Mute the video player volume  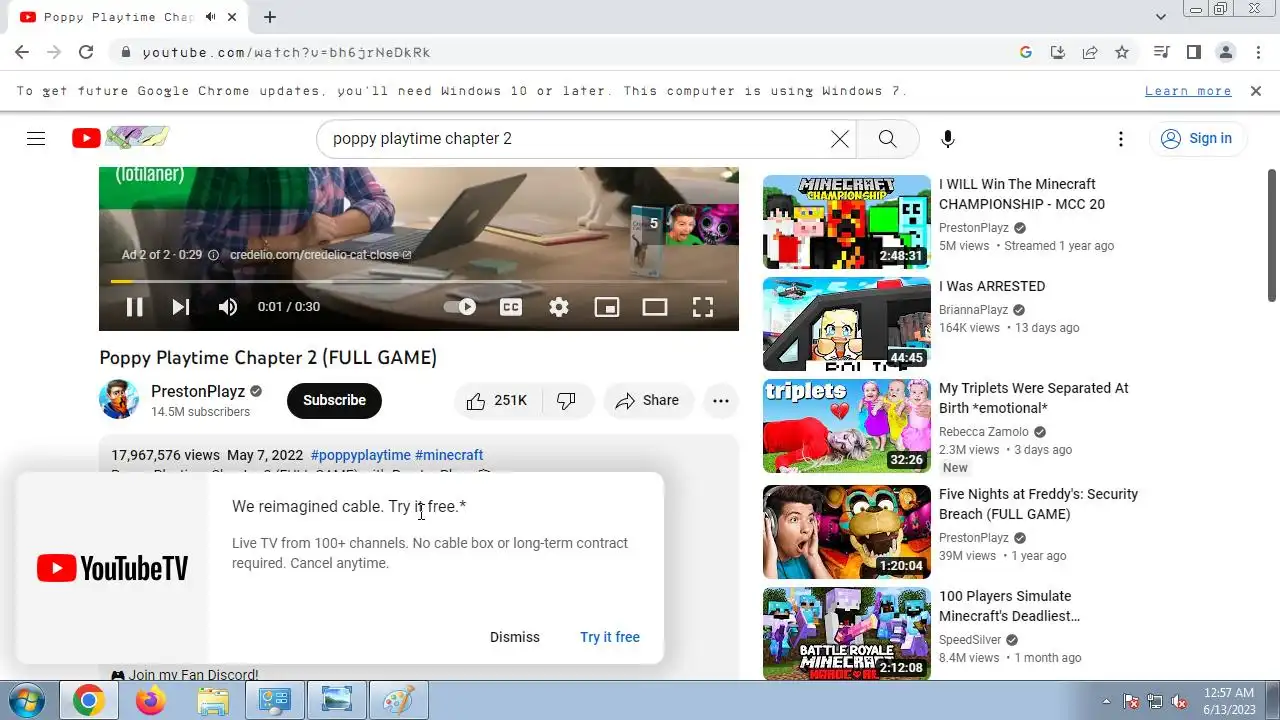[228, 307]
